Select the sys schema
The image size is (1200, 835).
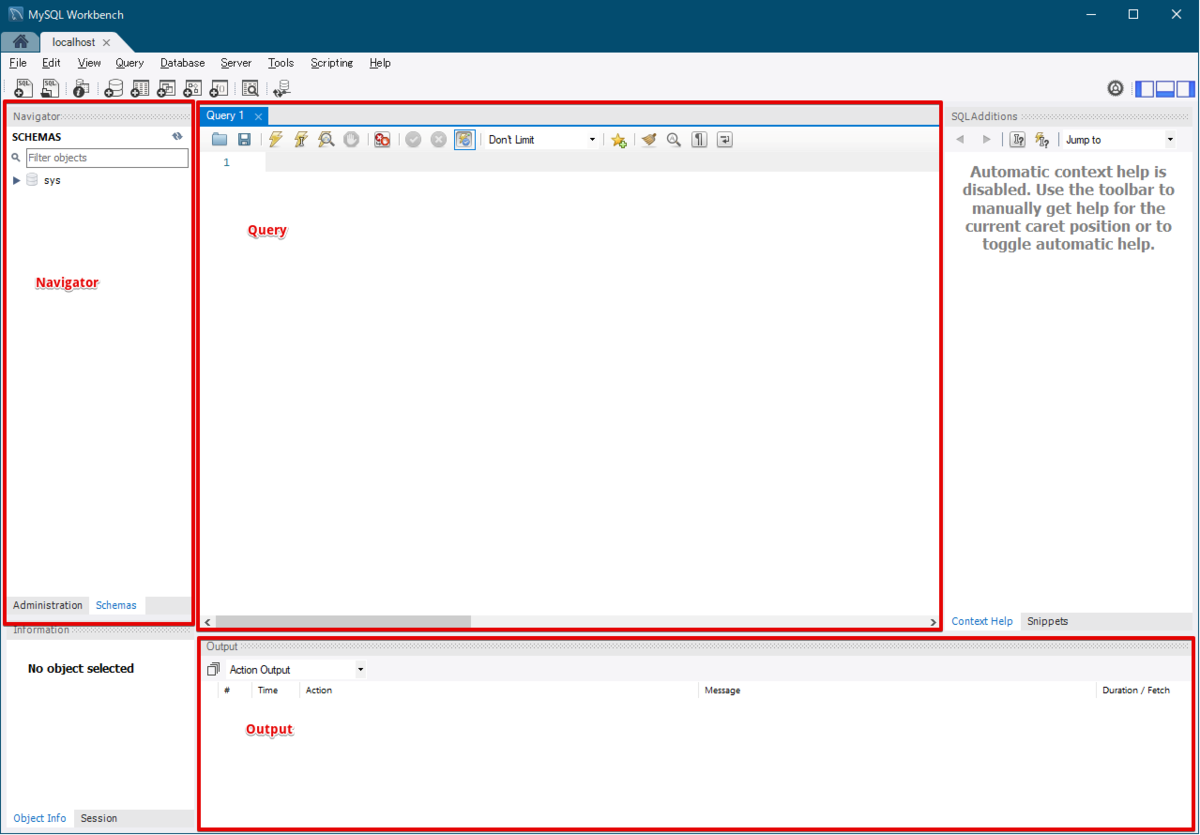(x=52, y=181)
